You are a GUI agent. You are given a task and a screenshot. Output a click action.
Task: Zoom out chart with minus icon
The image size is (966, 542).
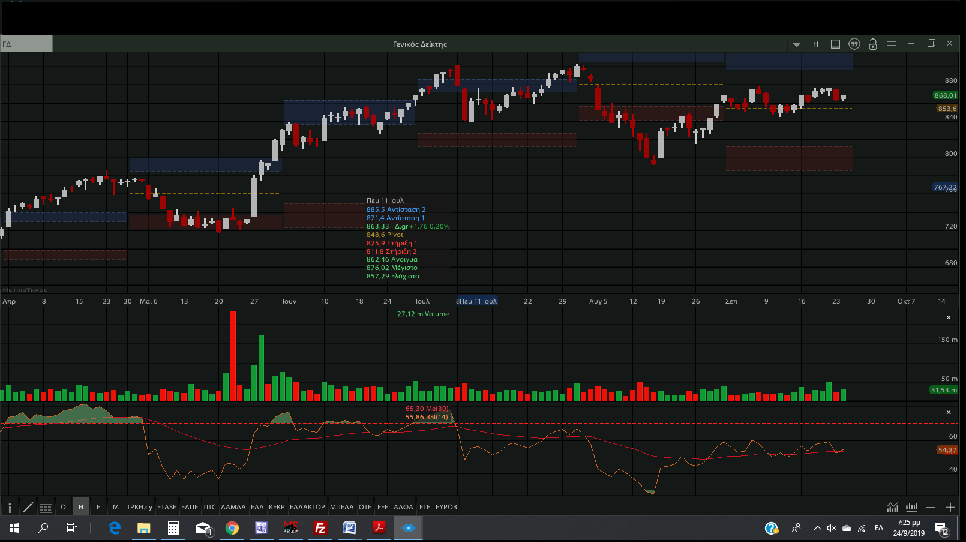[931, 508]
